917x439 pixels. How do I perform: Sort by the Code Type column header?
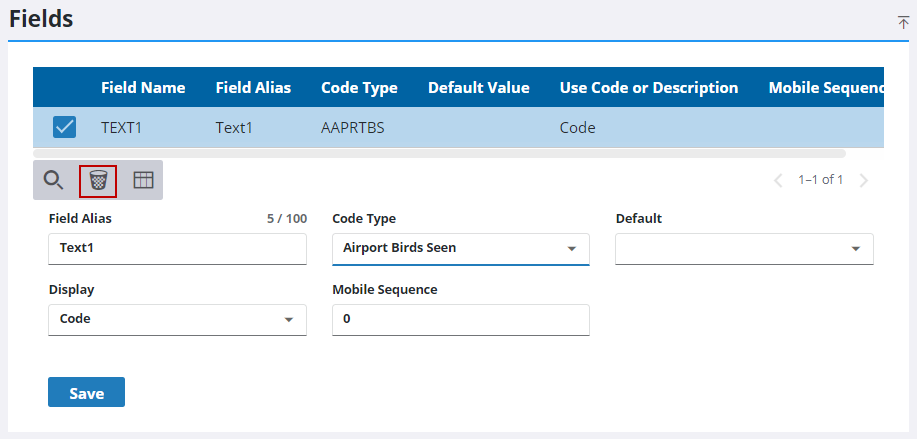[359, 88]
